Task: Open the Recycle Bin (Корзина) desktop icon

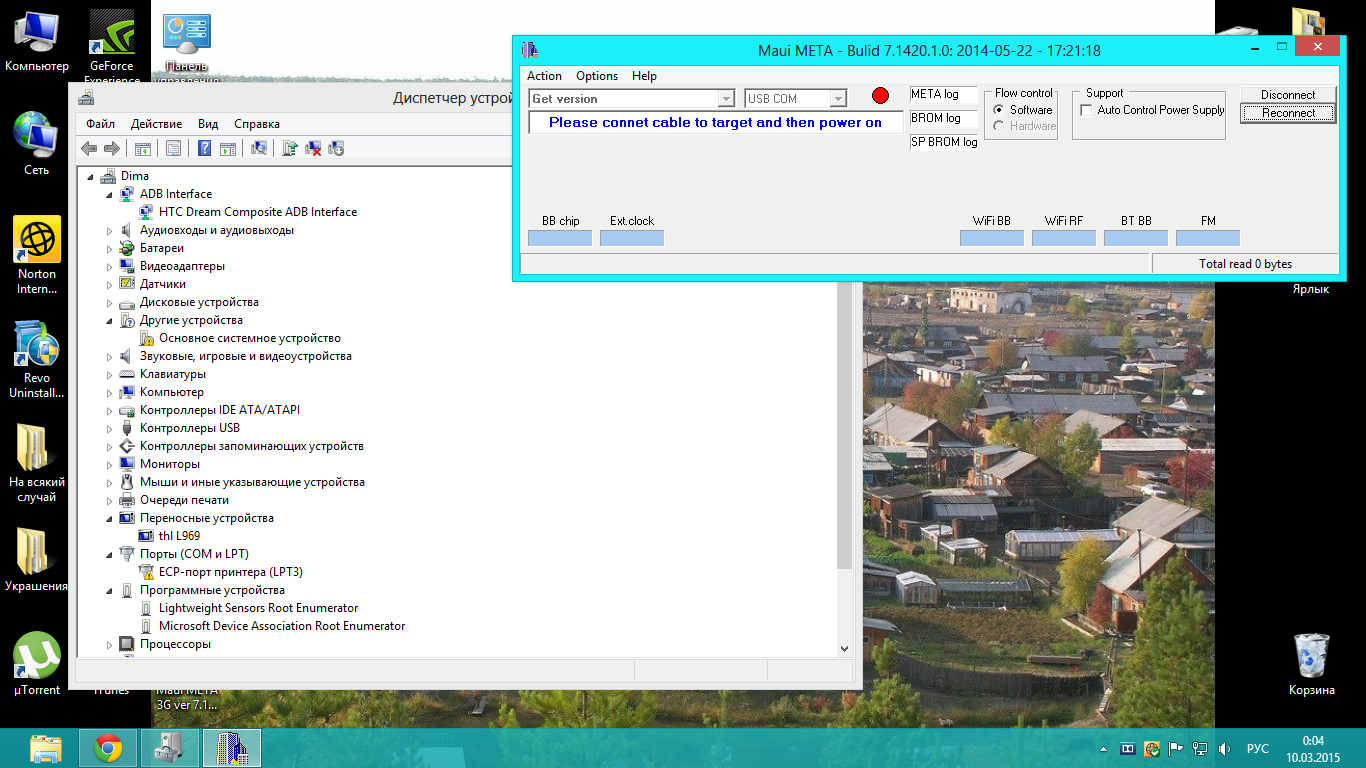Action: 1311,656
